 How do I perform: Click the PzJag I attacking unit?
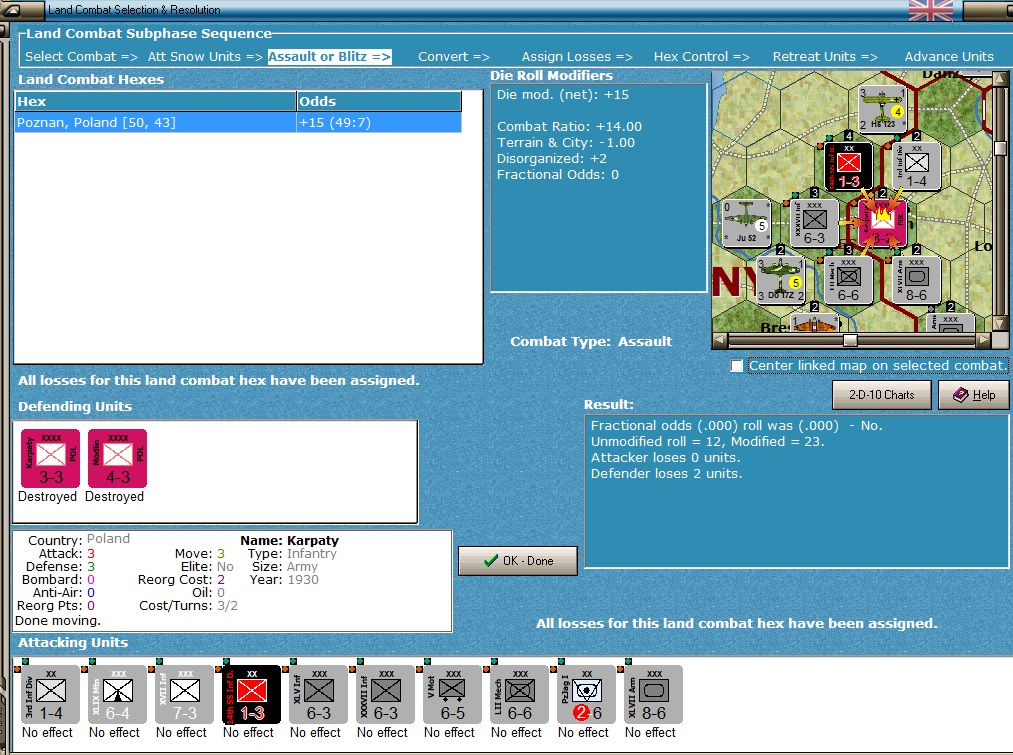point(586,695)
